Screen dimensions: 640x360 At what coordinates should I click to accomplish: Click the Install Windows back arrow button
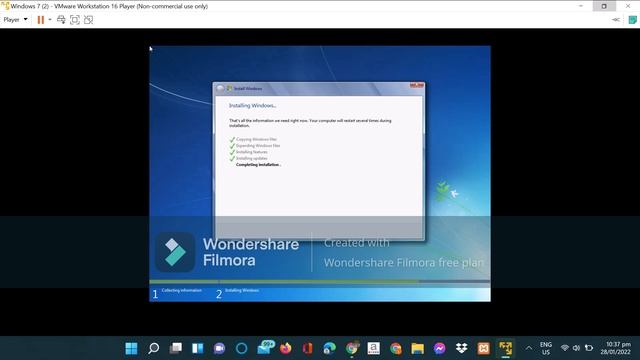click(x=221, y=88)
